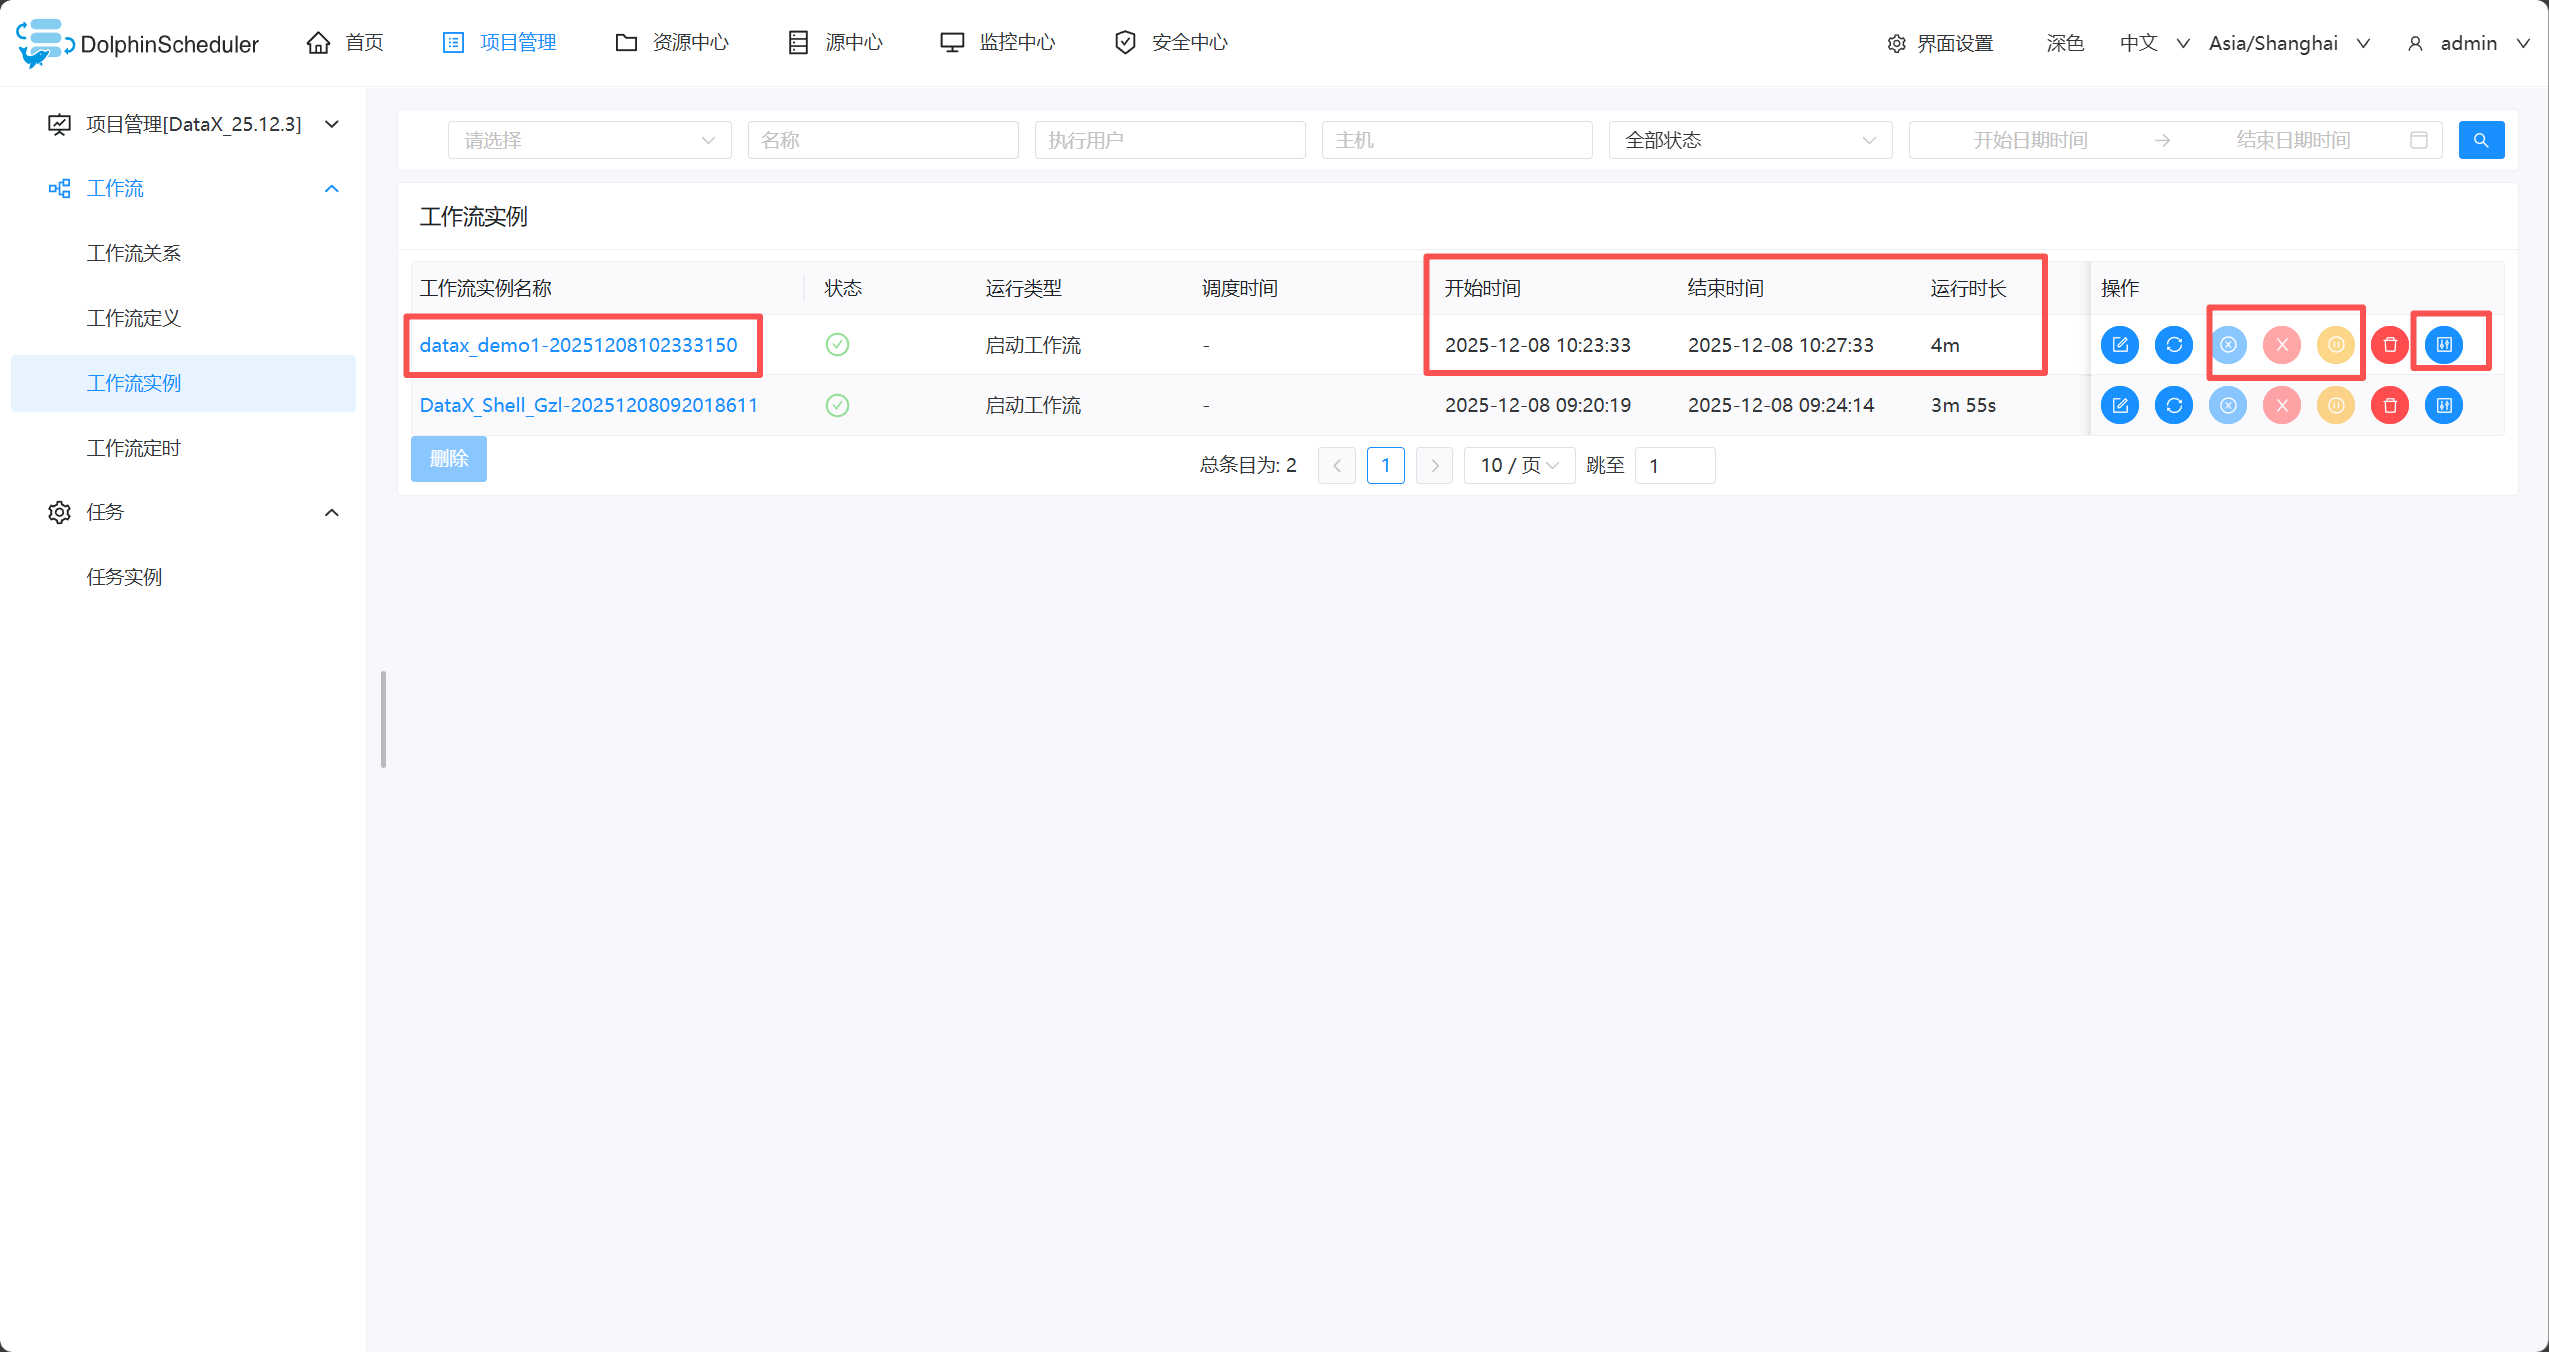Open the 10 / 页 page size selector

tap(1518, 465)
